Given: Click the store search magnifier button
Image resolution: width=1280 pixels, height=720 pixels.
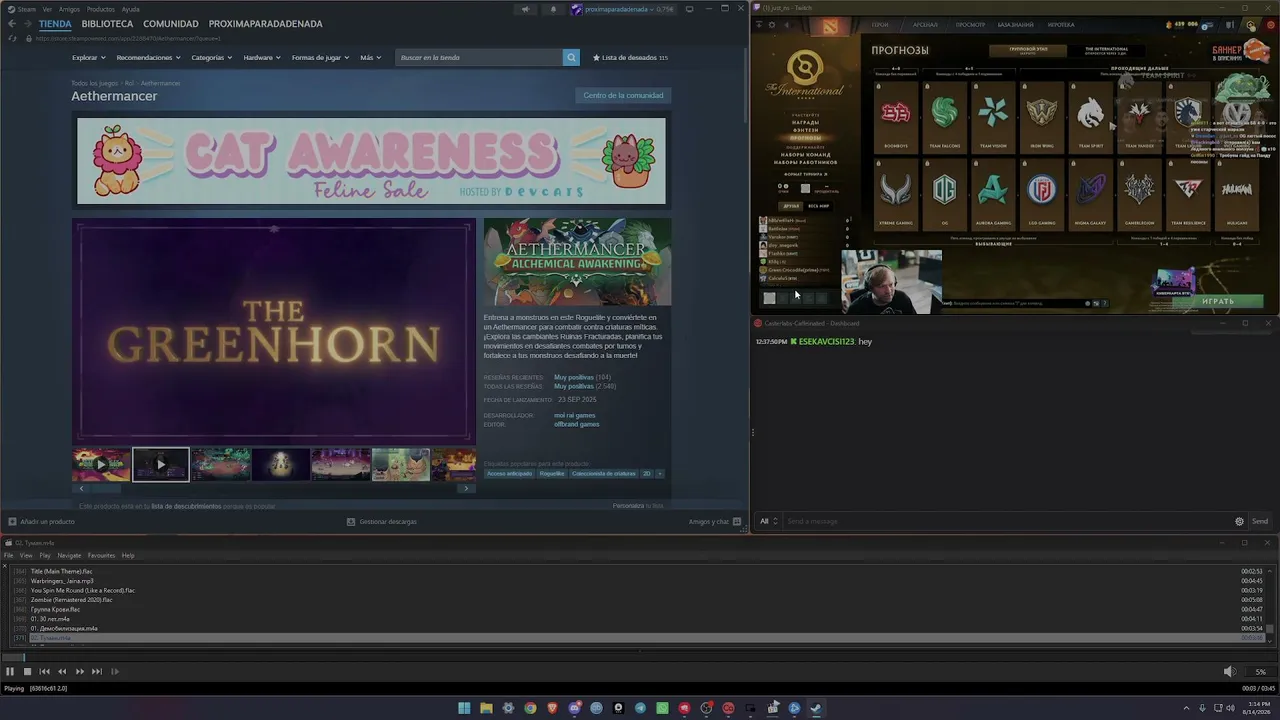Looking at the screenshot, I should pyautogui.click(x=571, y=57).
